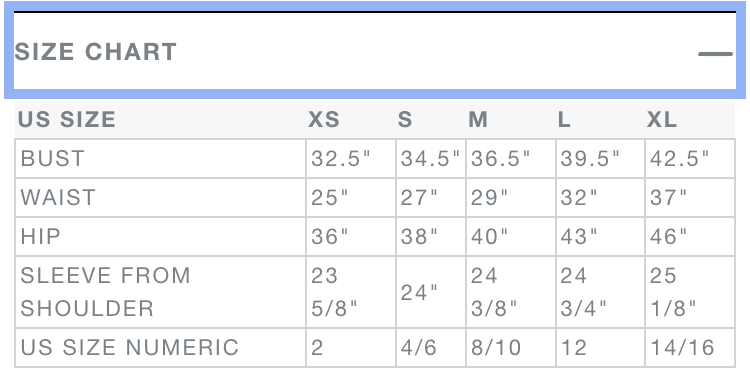Screen dimensions: 750x370
Task: Click the SLEEVE FROM SHOULDER row label
Action: pyautogui.click(x=105, y=292)
